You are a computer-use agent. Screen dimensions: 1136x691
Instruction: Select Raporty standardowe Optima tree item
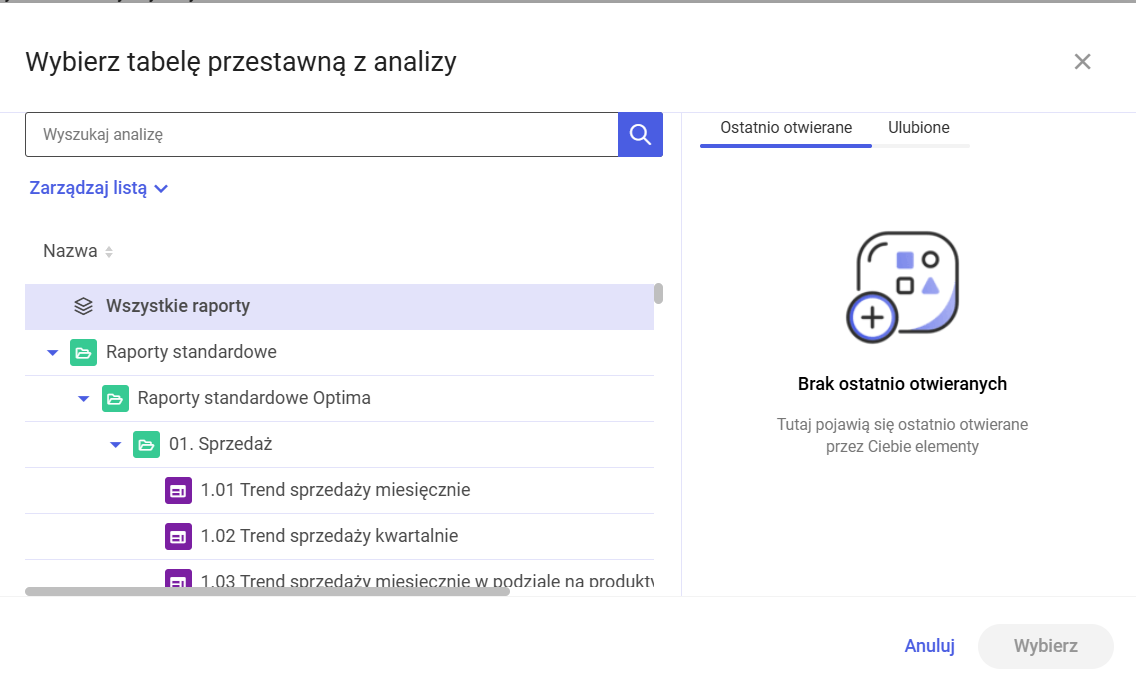pos(339,398)
